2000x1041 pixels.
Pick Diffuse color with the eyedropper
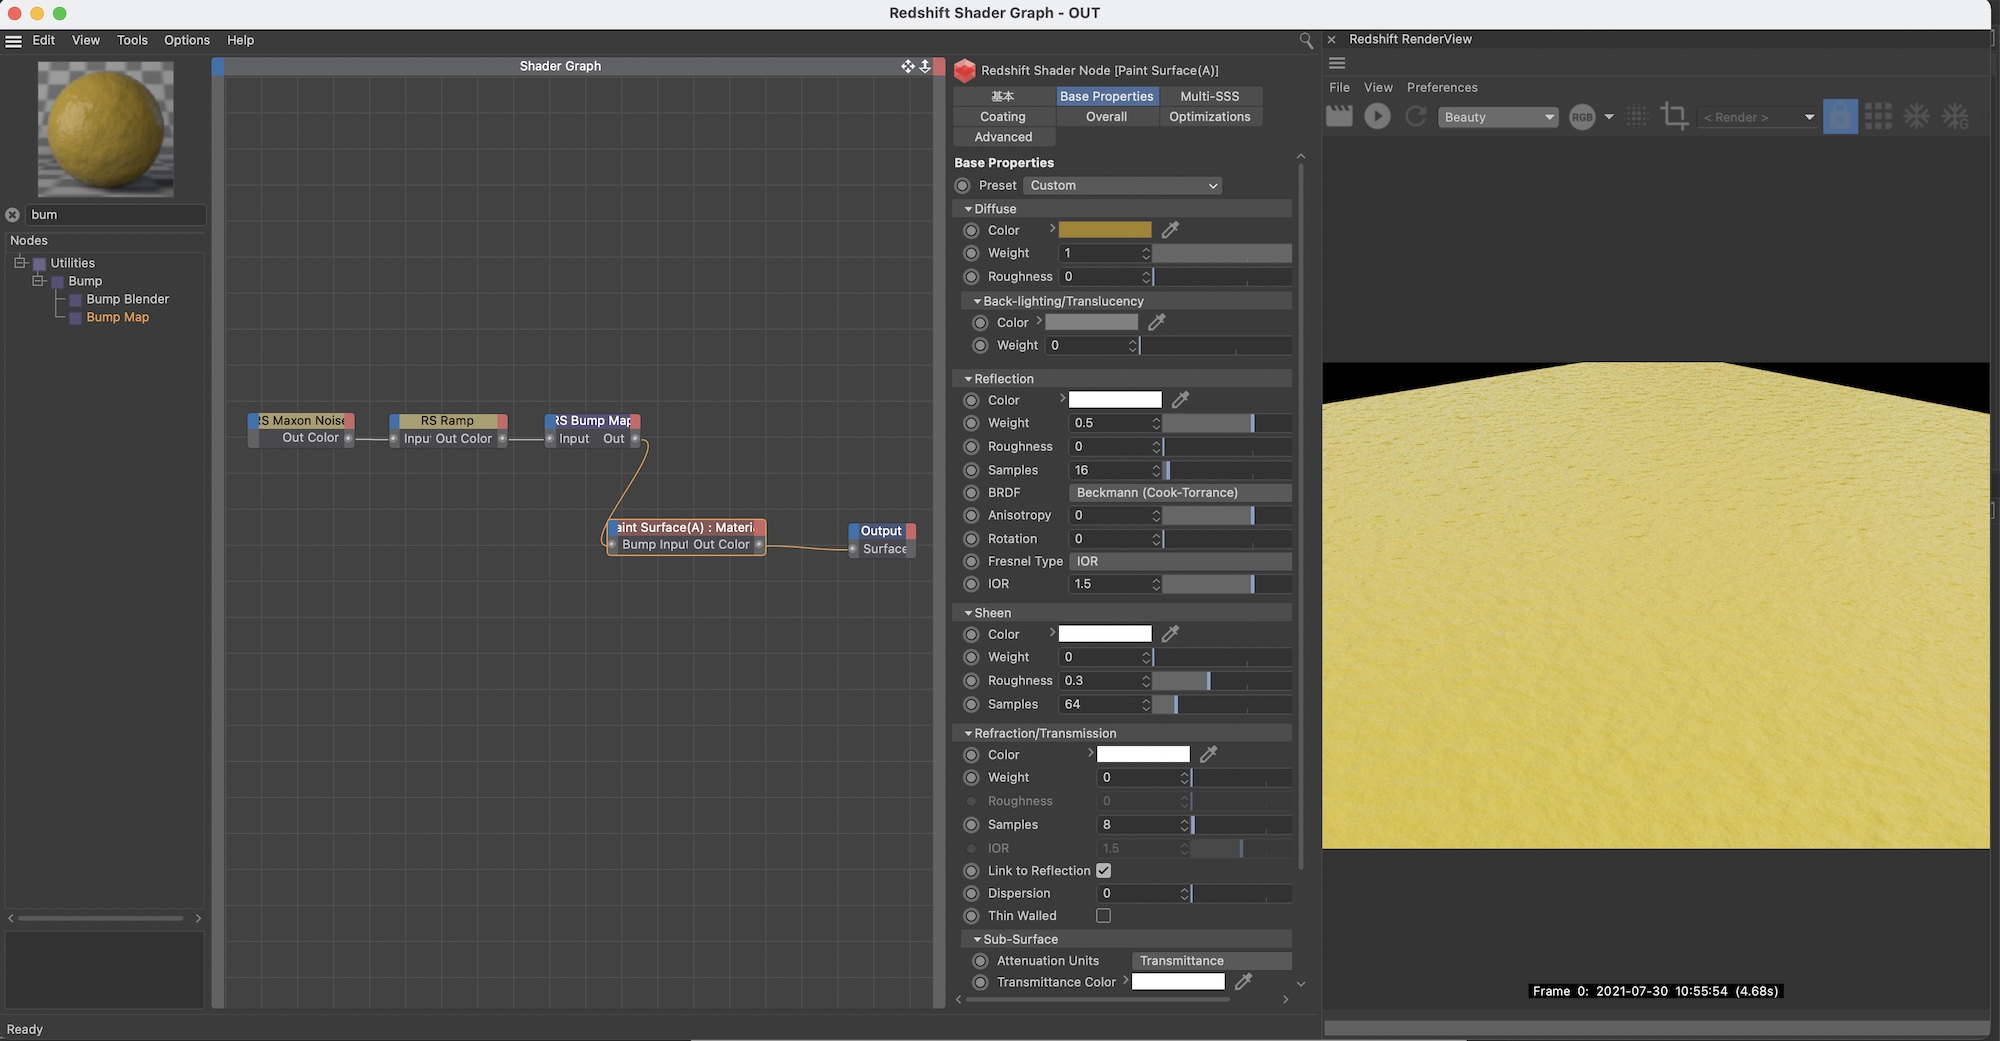pyautogui.click(x=1170, y=230)
